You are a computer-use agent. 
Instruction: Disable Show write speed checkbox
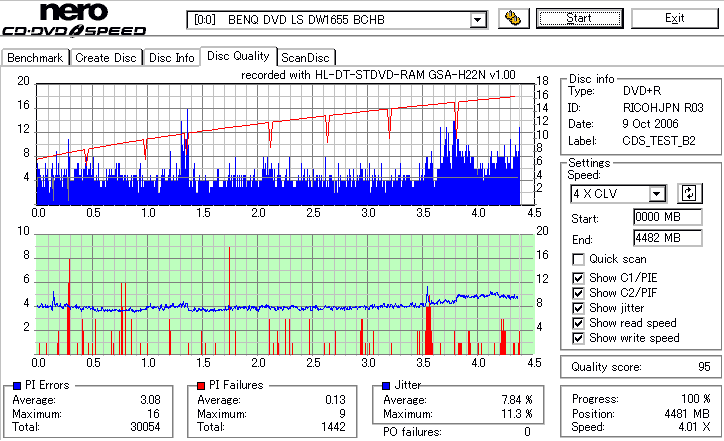[x=578, y=338]
